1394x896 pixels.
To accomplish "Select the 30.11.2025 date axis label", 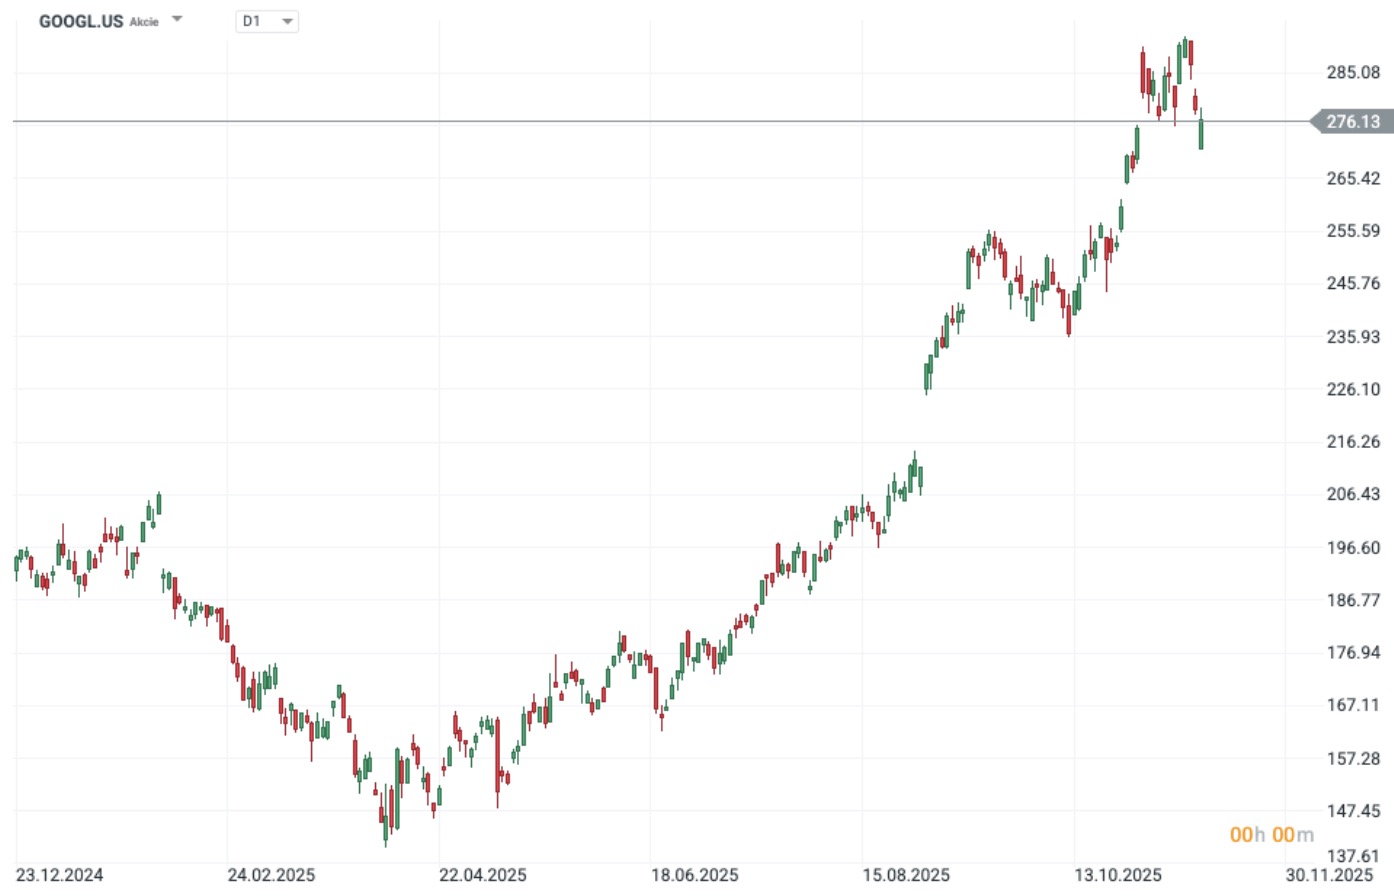I will click(1330, 875).
